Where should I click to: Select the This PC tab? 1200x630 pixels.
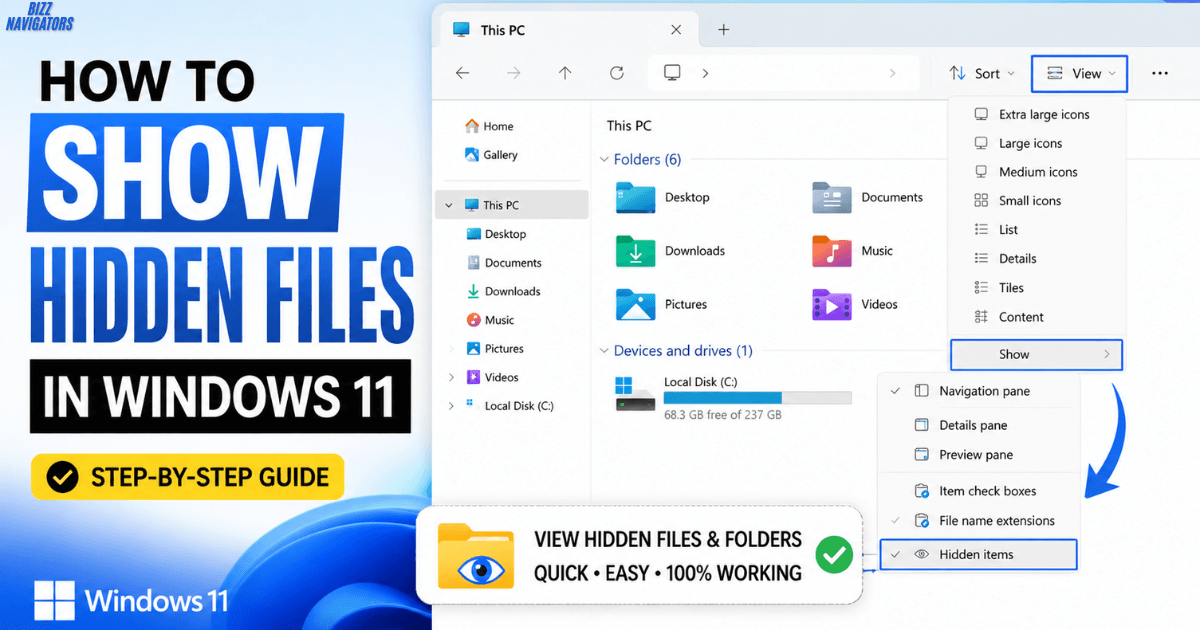point(569,30)
